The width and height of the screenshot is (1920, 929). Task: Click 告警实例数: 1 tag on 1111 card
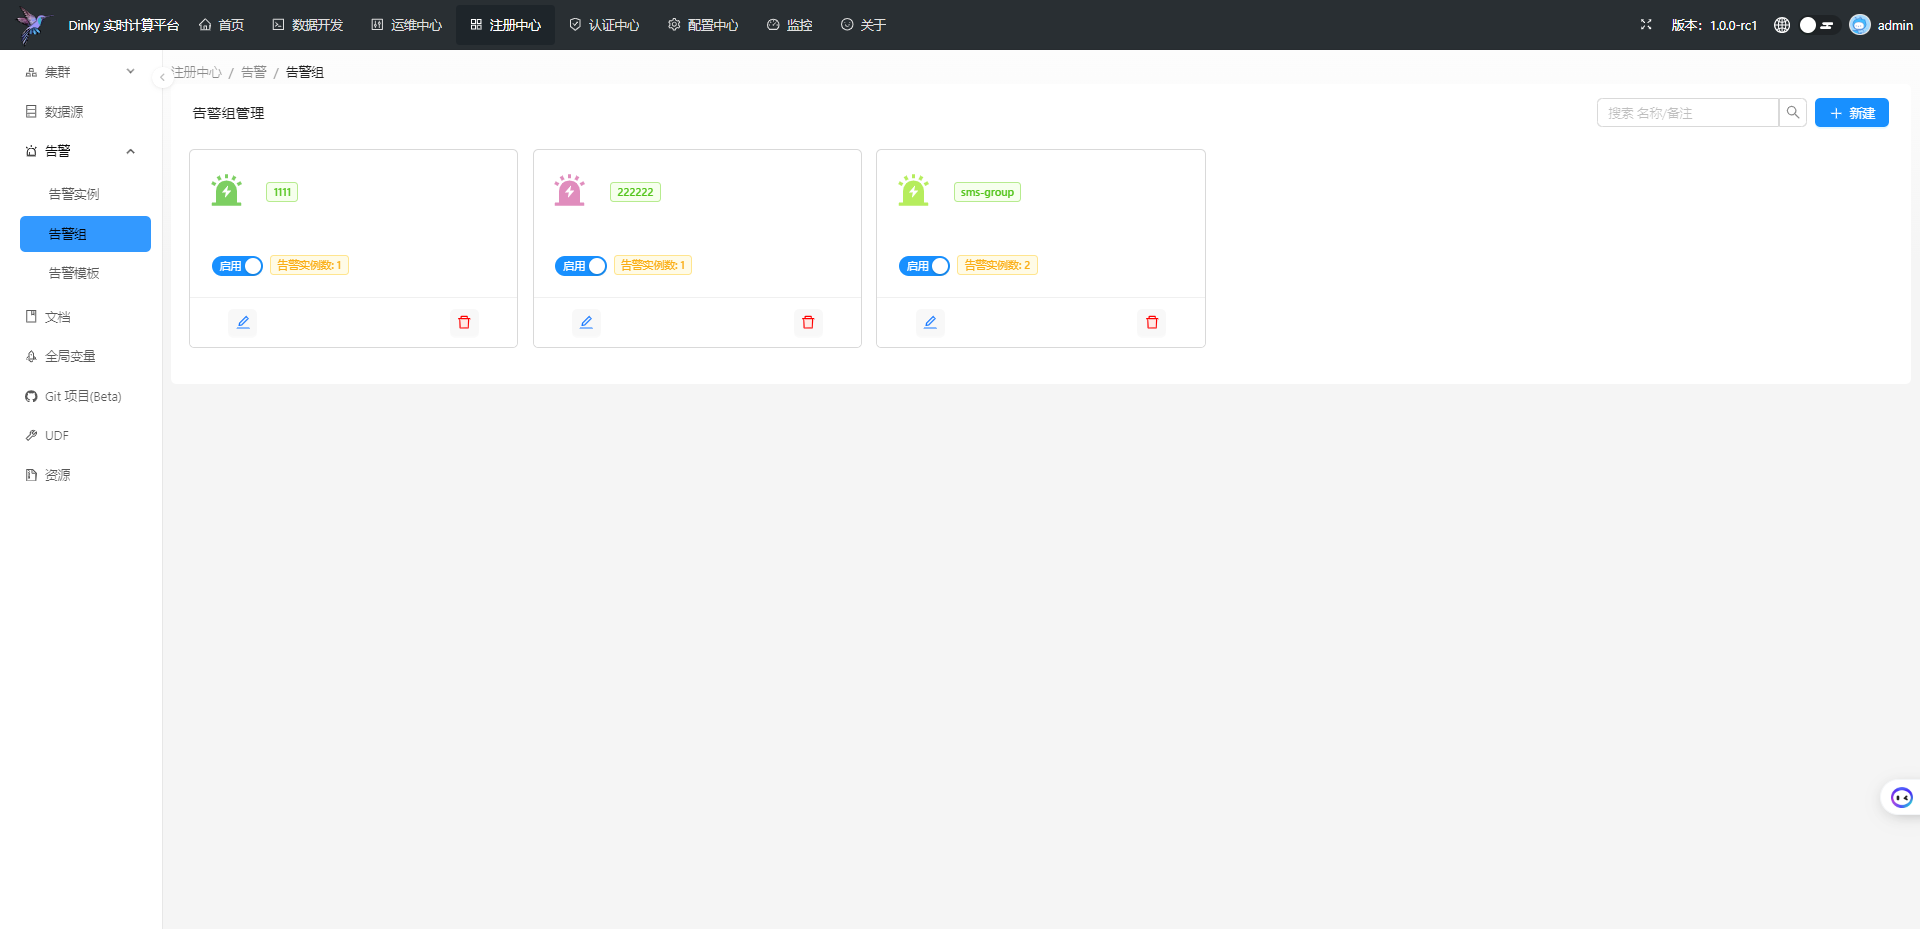point(309,265)
